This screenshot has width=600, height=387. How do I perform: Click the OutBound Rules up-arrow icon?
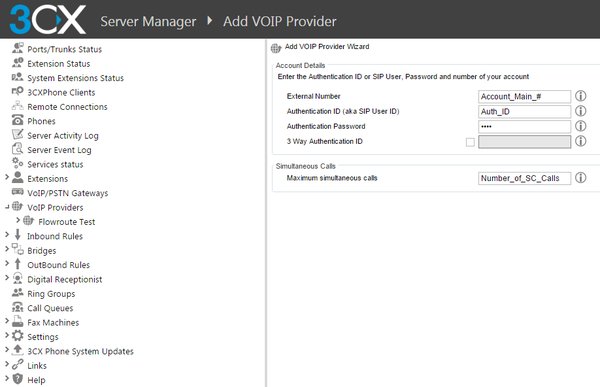(18, 264)
